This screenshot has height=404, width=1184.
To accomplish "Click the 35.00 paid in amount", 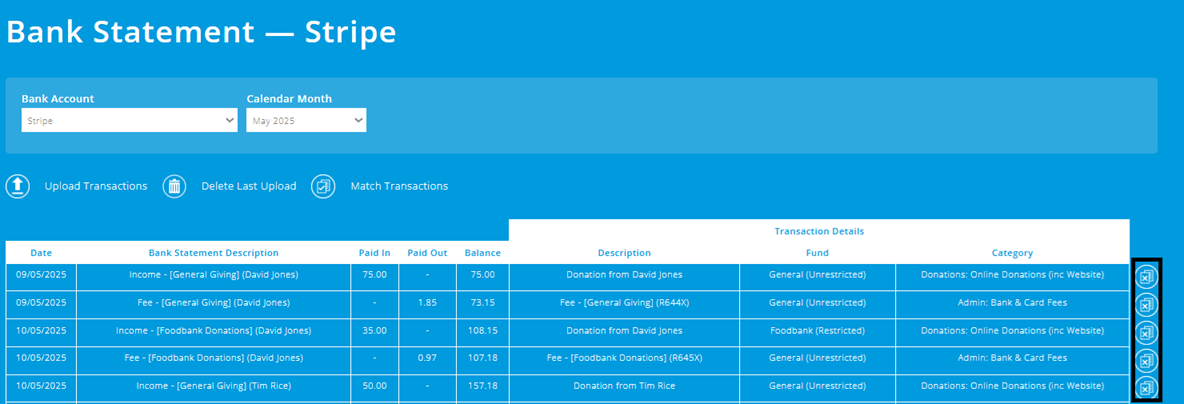I will pos(375,331).
